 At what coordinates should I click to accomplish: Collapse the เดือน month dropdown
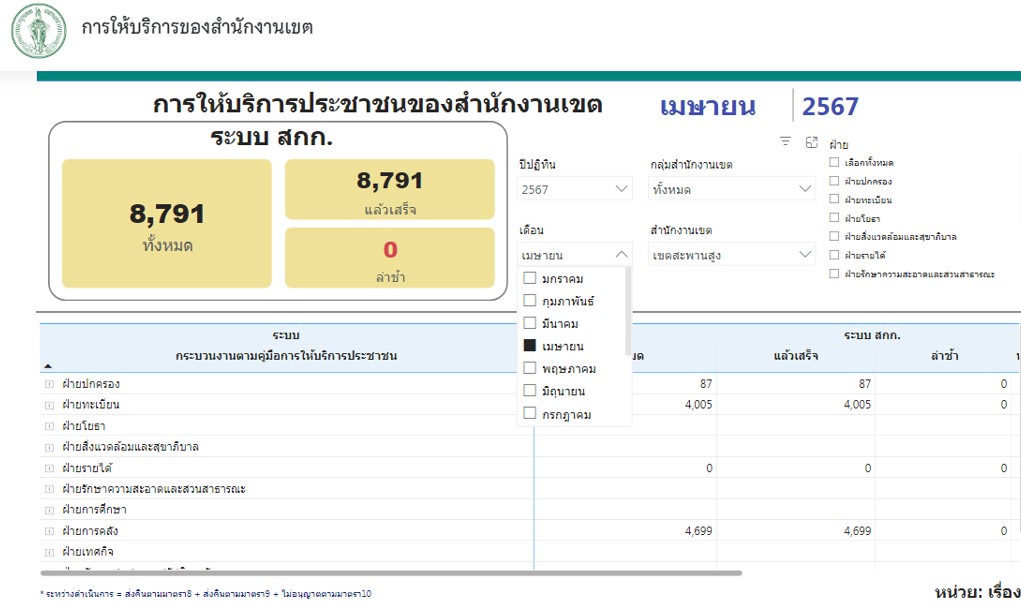coord(621,255)
